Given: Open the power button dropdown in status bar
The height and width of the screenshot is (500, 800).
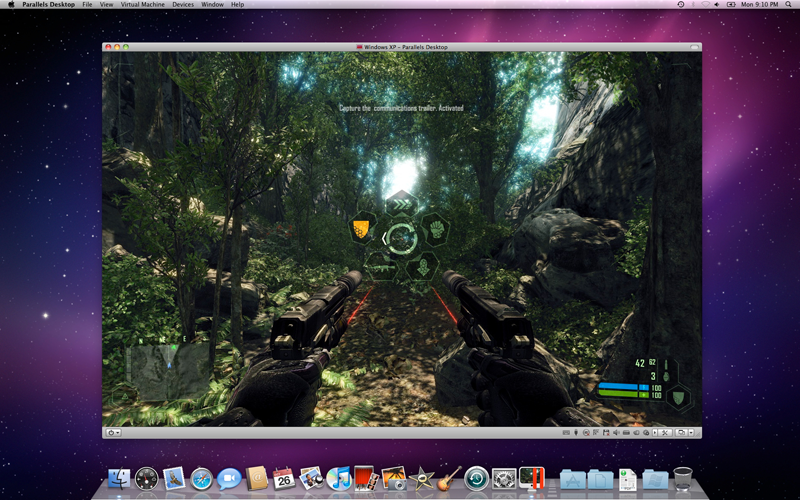Looking at the screenshot, I should (113, 433).
